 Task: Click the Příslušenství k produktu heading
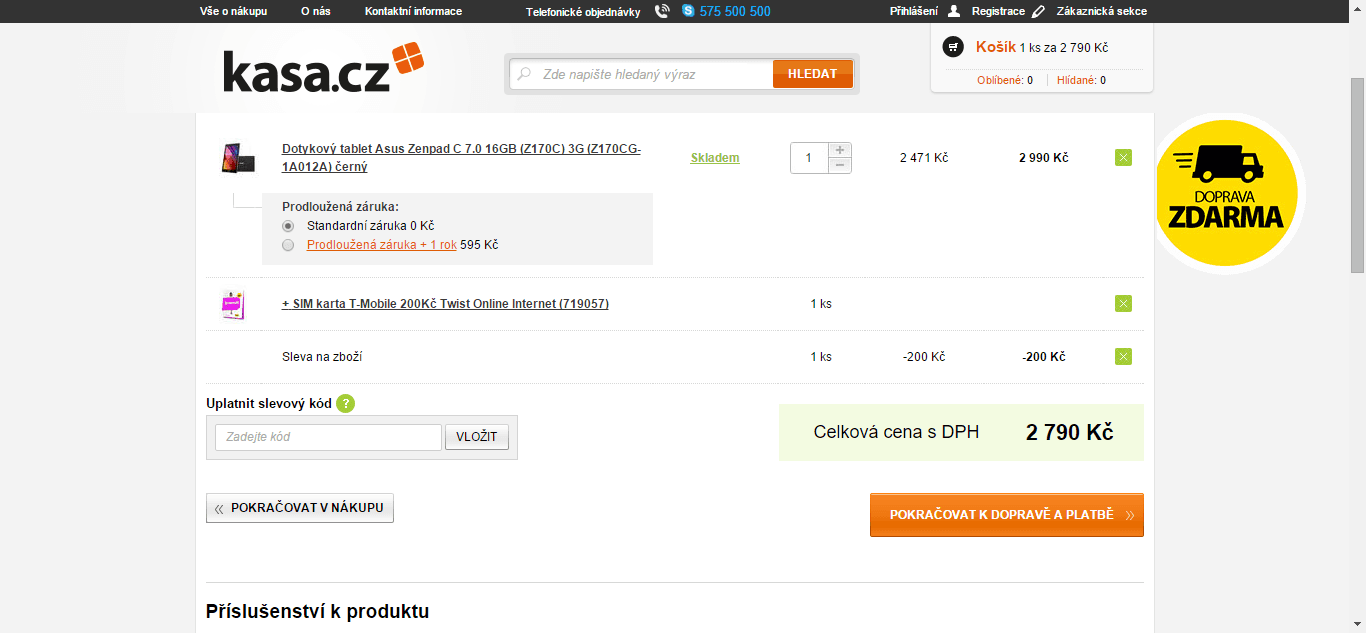[318, 611]
